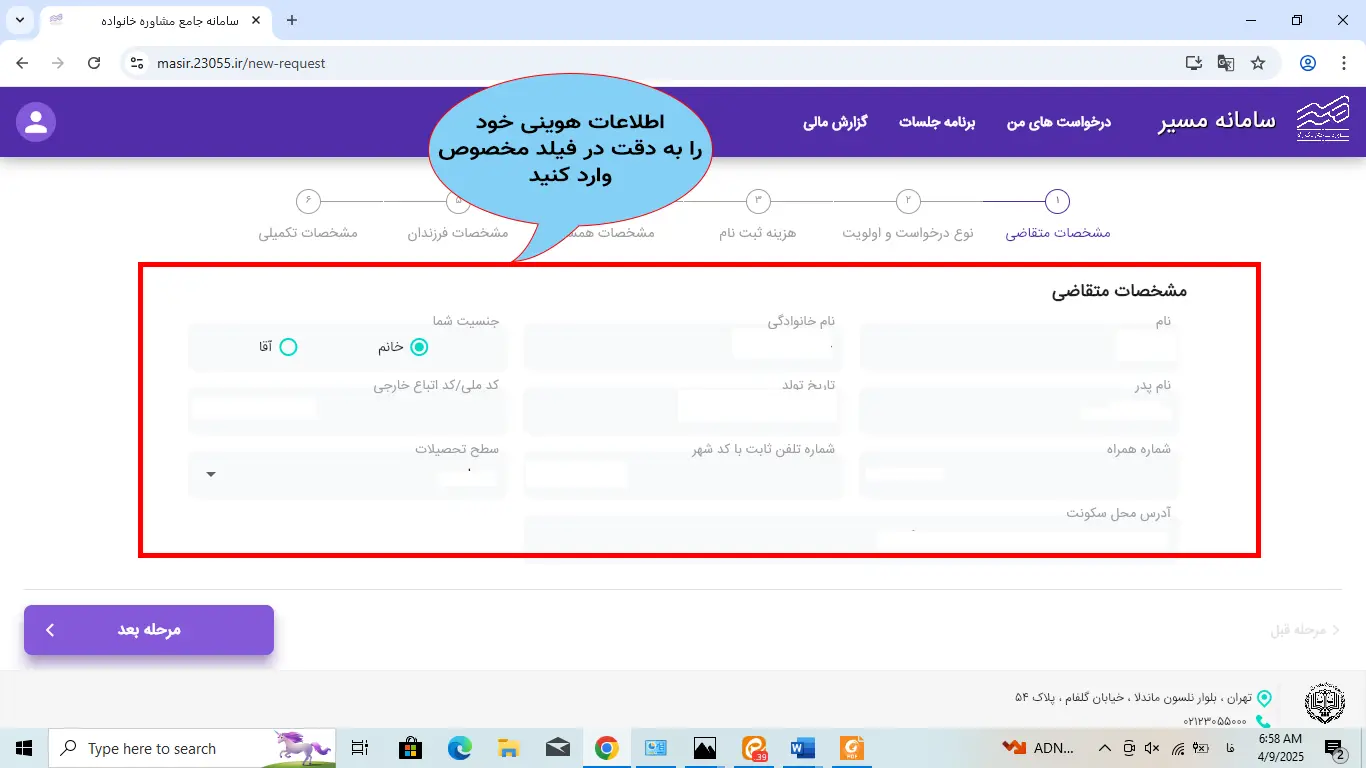Click Windows taskbar search box
Screen dimensions: 1366x768
pos(192,748)
